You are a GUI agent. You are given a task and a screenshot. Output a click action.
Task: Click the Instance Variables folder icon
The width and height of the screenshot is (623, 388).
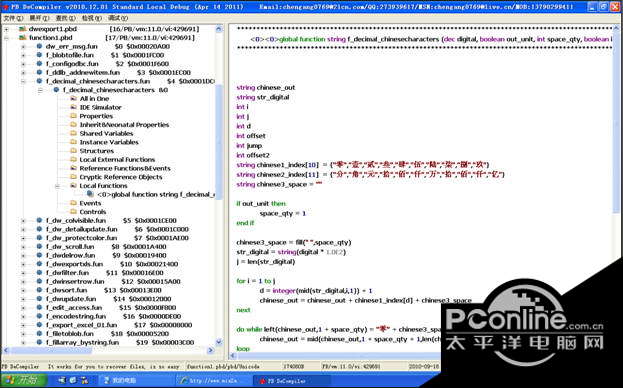74,142
